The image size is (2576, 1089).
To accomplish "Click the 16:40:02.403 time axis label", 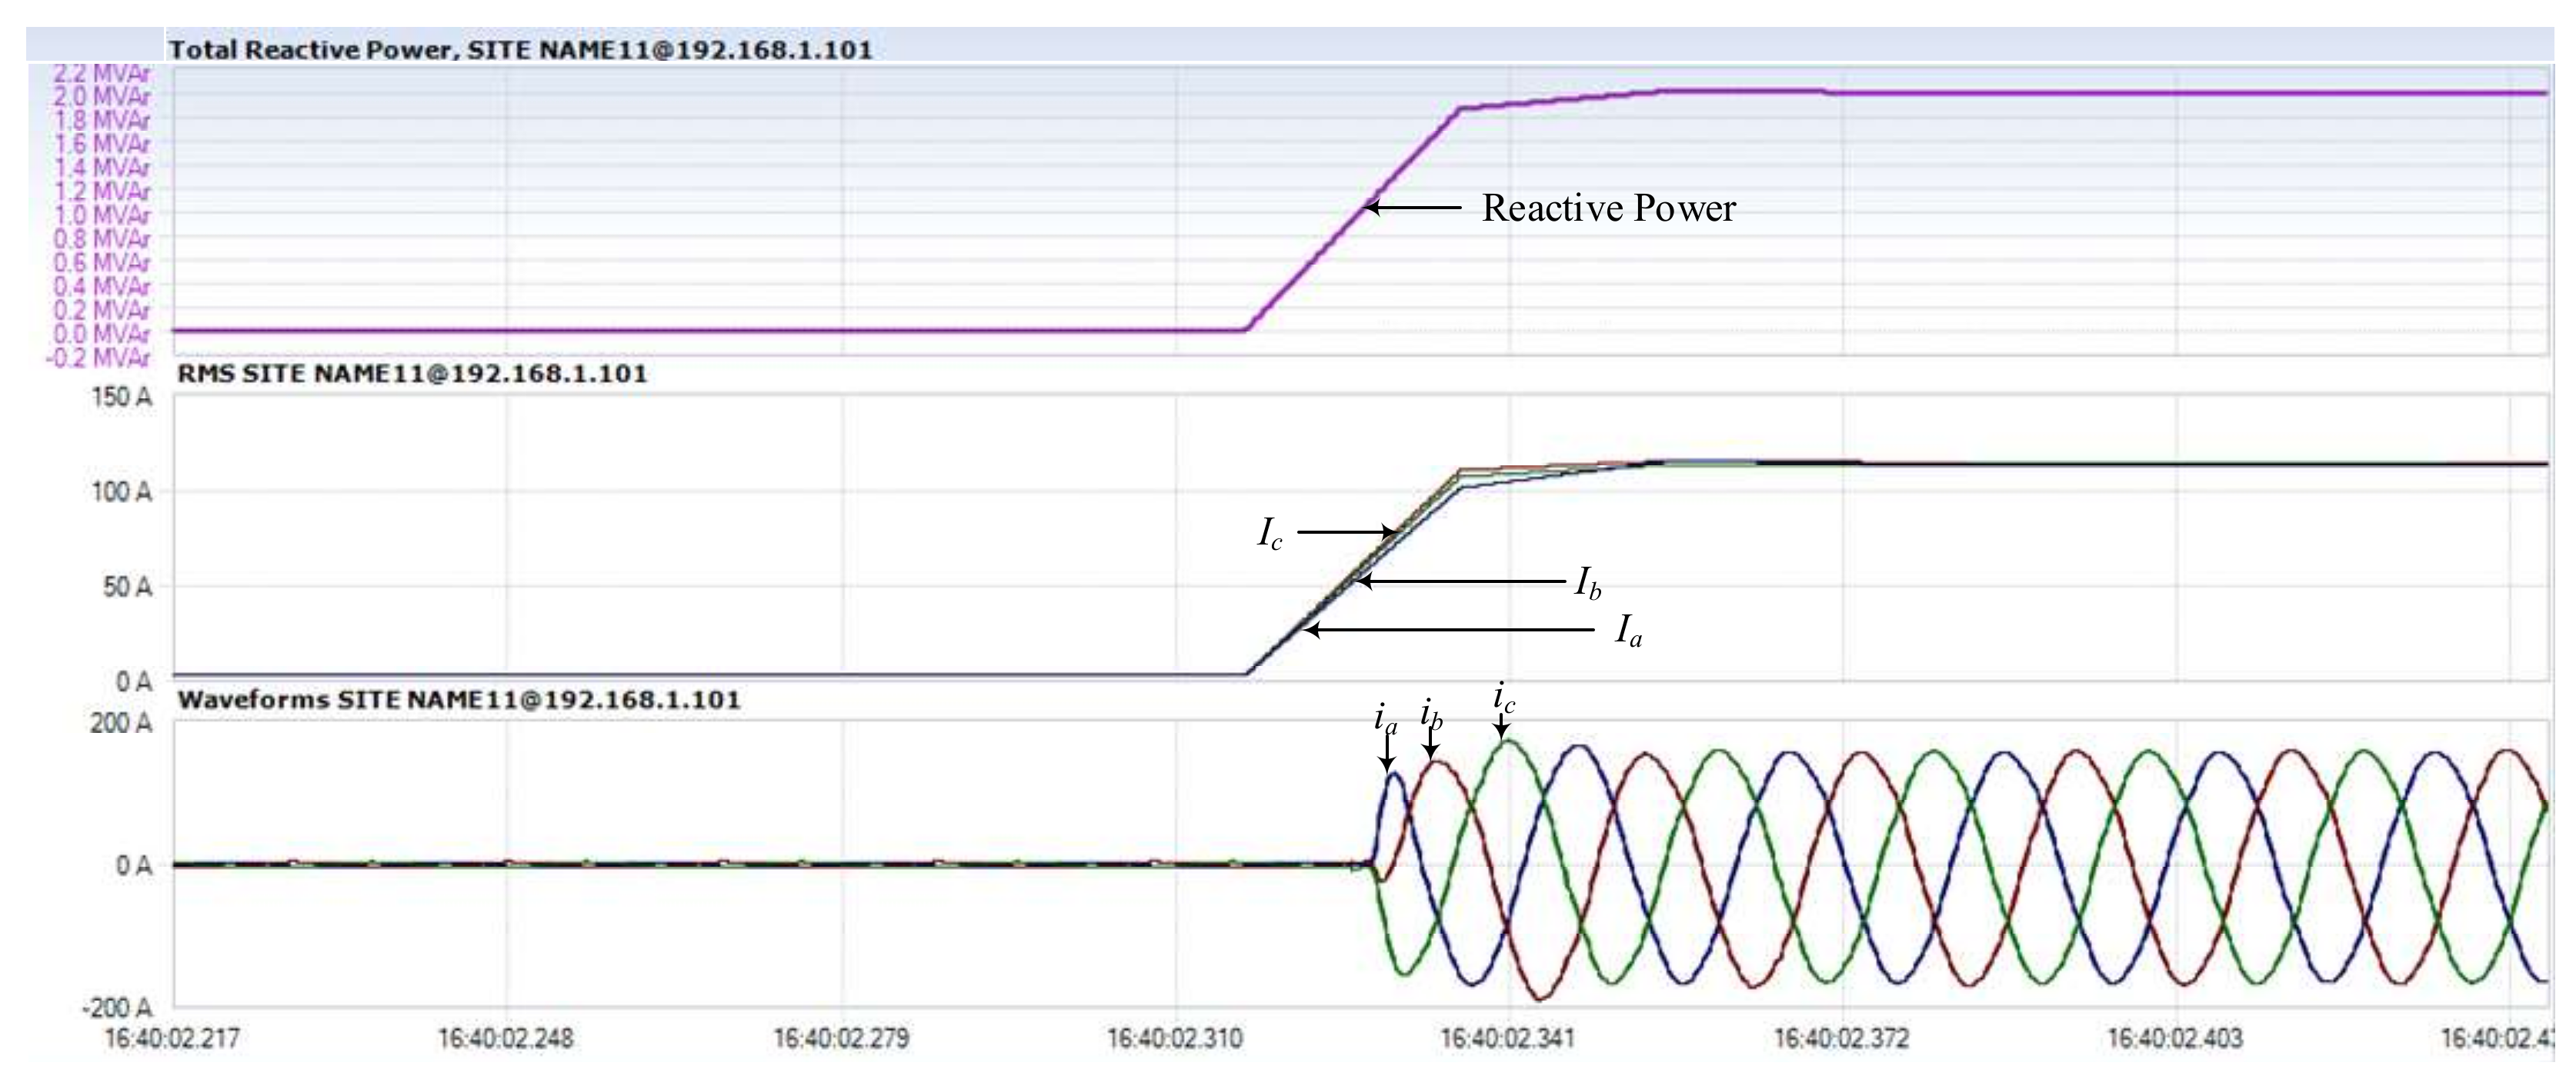I will [2175, 1039].
